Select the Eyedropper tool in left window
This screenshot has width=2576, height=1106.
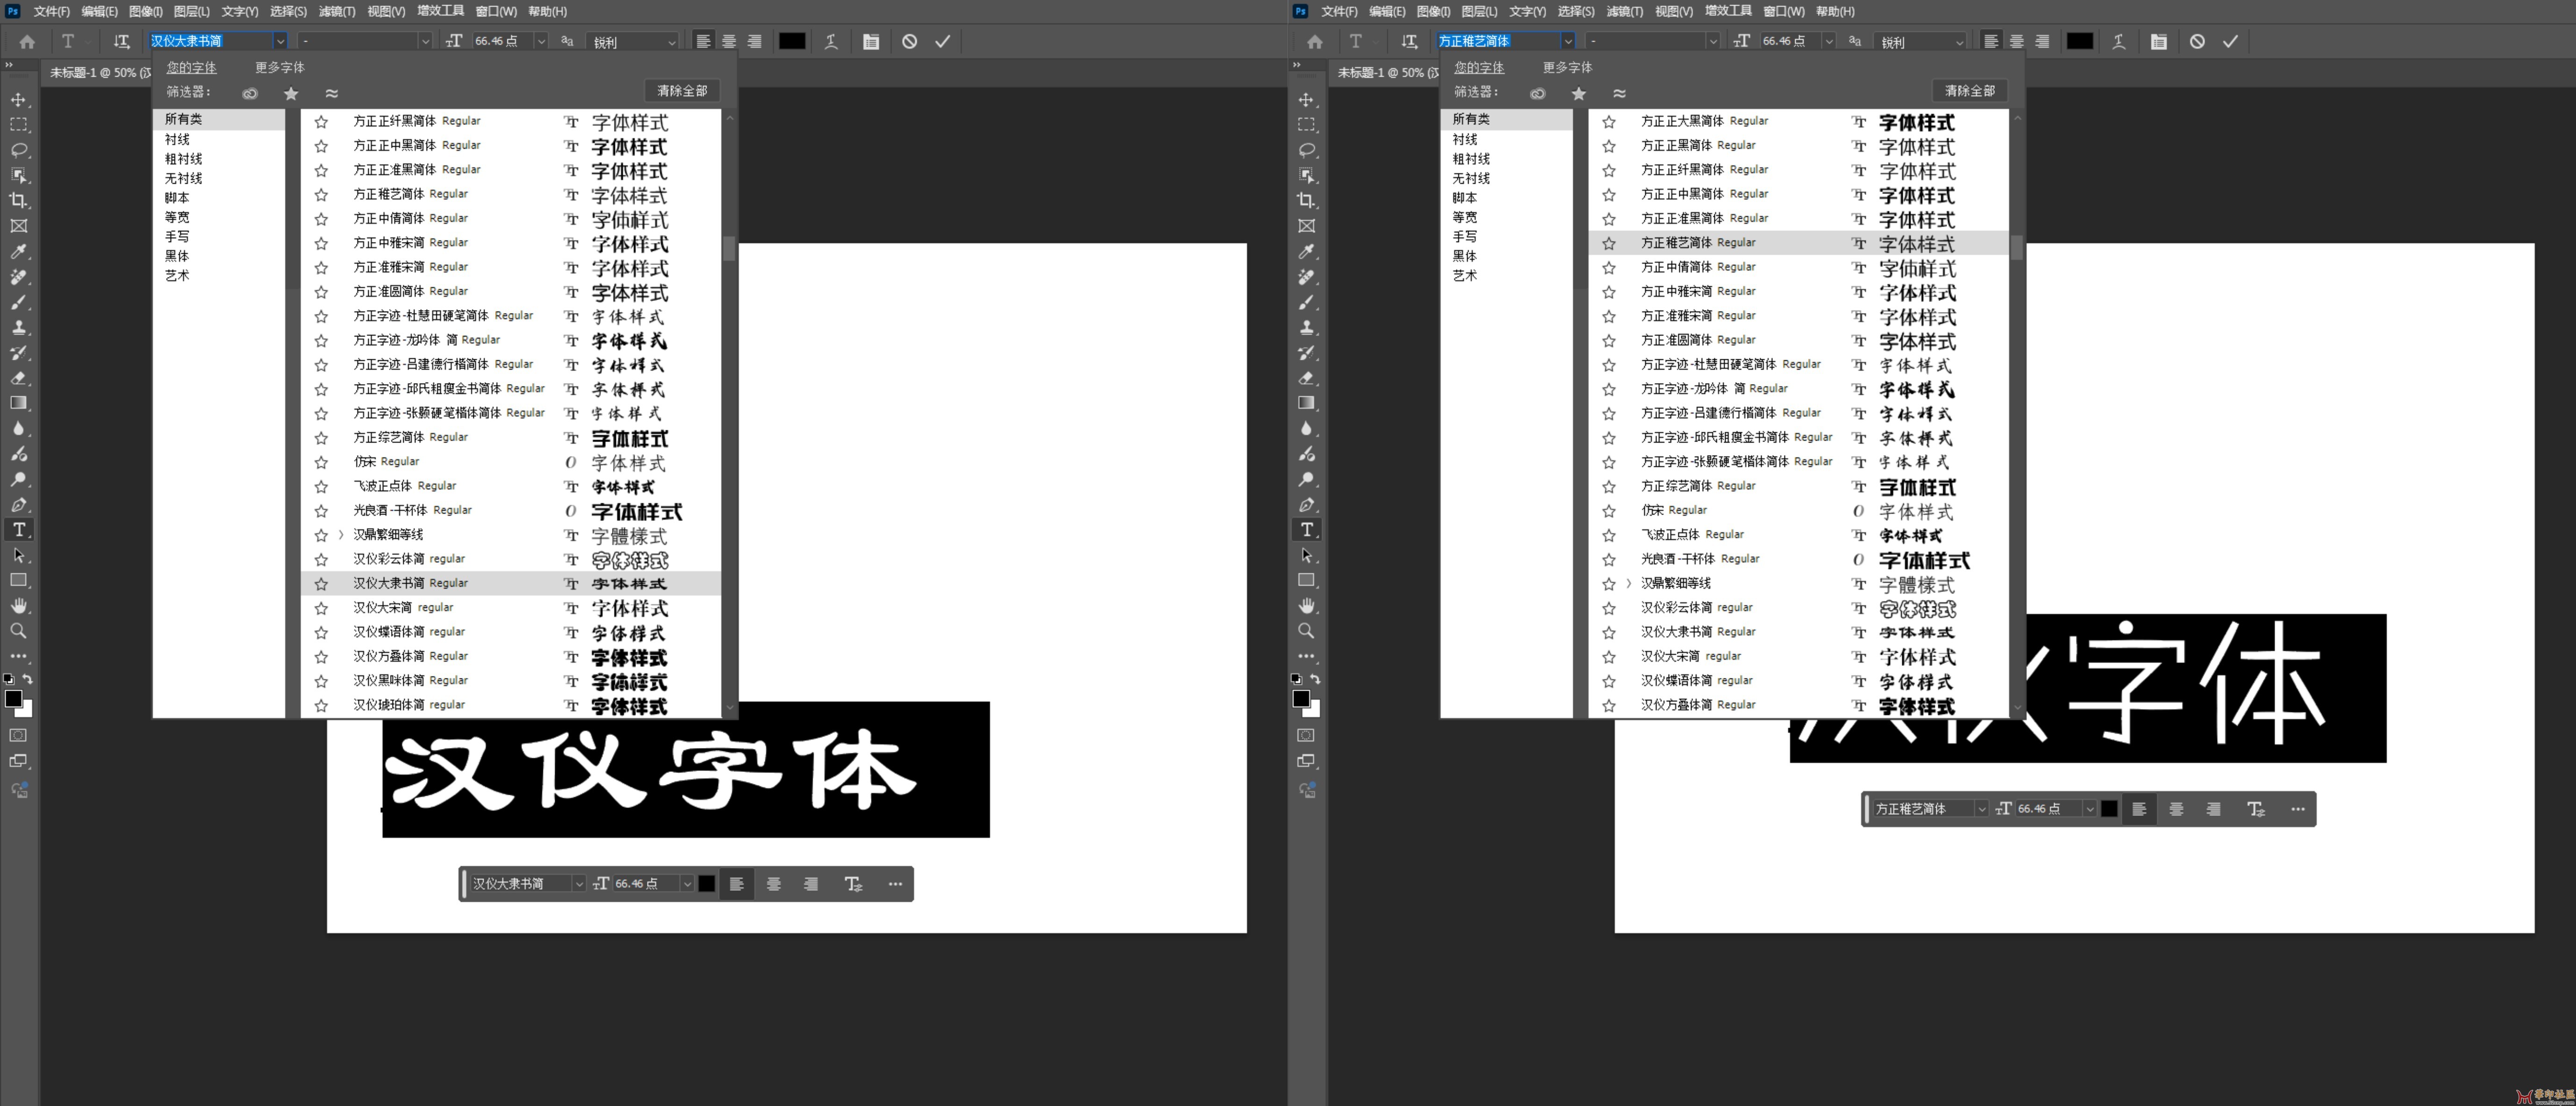click(x=19, y=251)
